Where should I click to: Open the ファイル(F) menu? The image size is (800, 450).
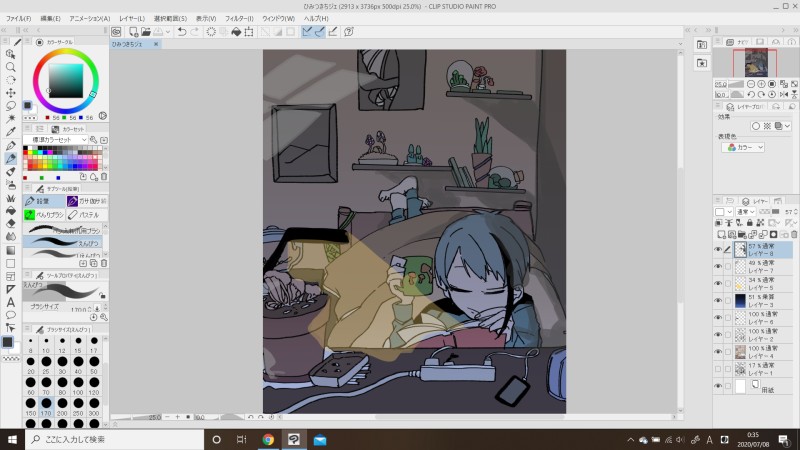coord(18,18)
